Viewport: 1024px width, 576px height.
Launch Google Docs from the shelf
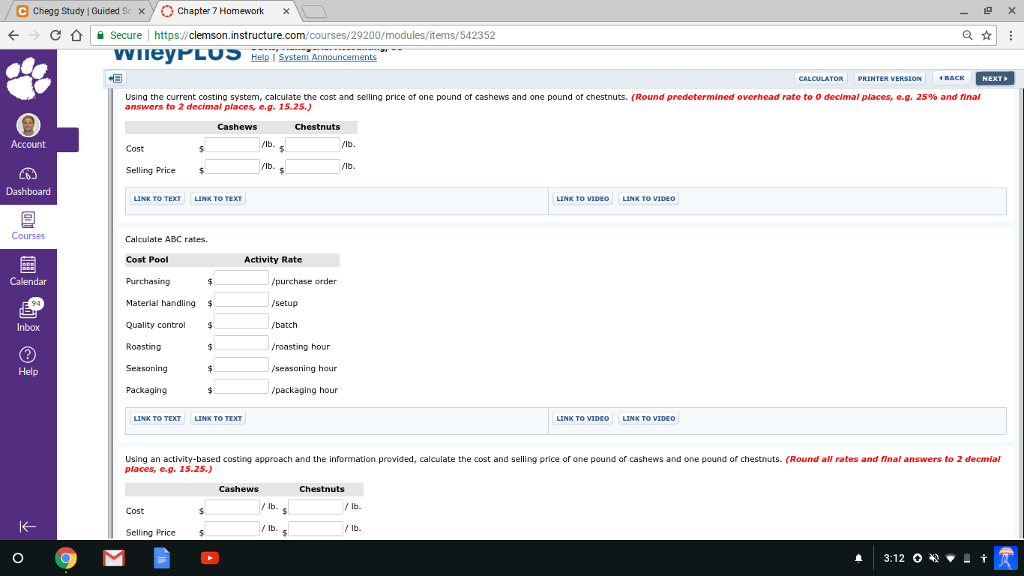click(161, 558)
